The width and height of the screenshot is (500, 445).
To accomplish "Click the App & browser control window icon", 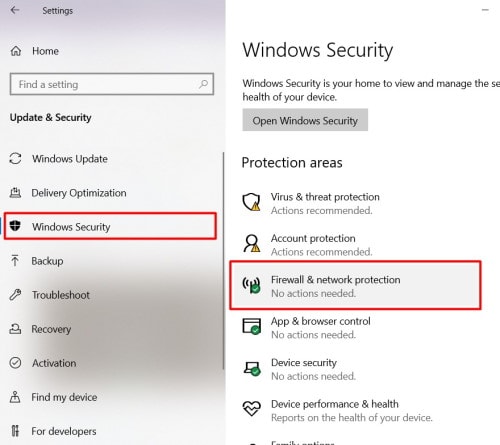I will (x=251, y=326).
